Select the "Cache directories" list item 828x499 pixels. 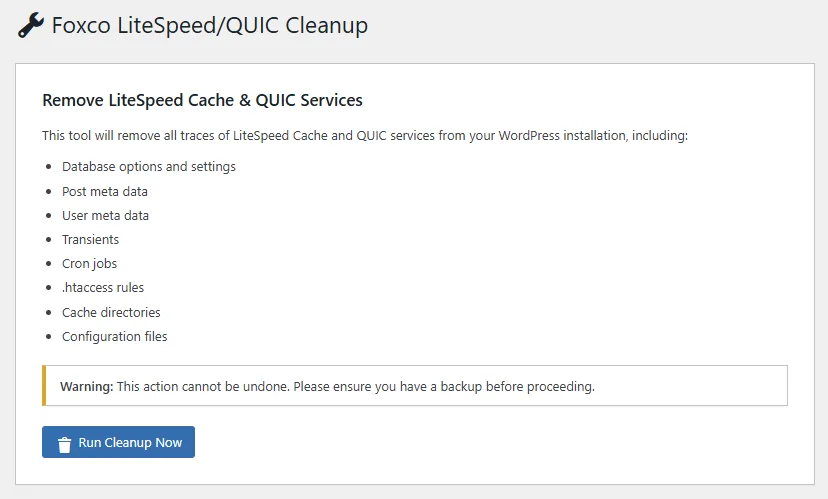(x=111, y=312)
